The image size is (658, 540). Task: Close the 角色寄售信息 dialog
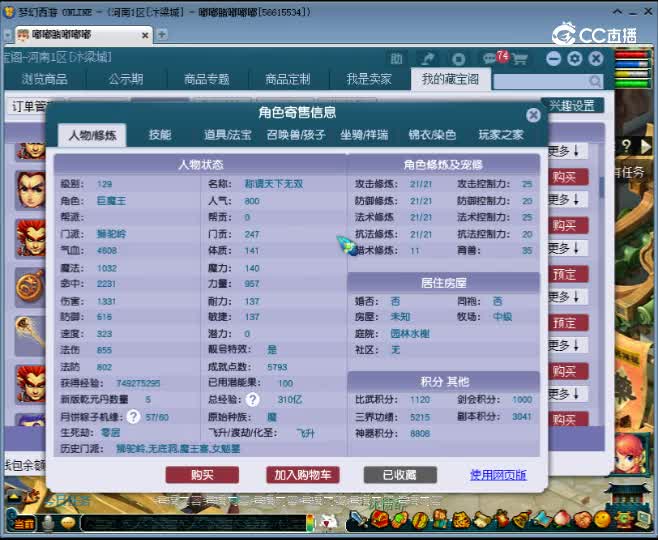533,115
